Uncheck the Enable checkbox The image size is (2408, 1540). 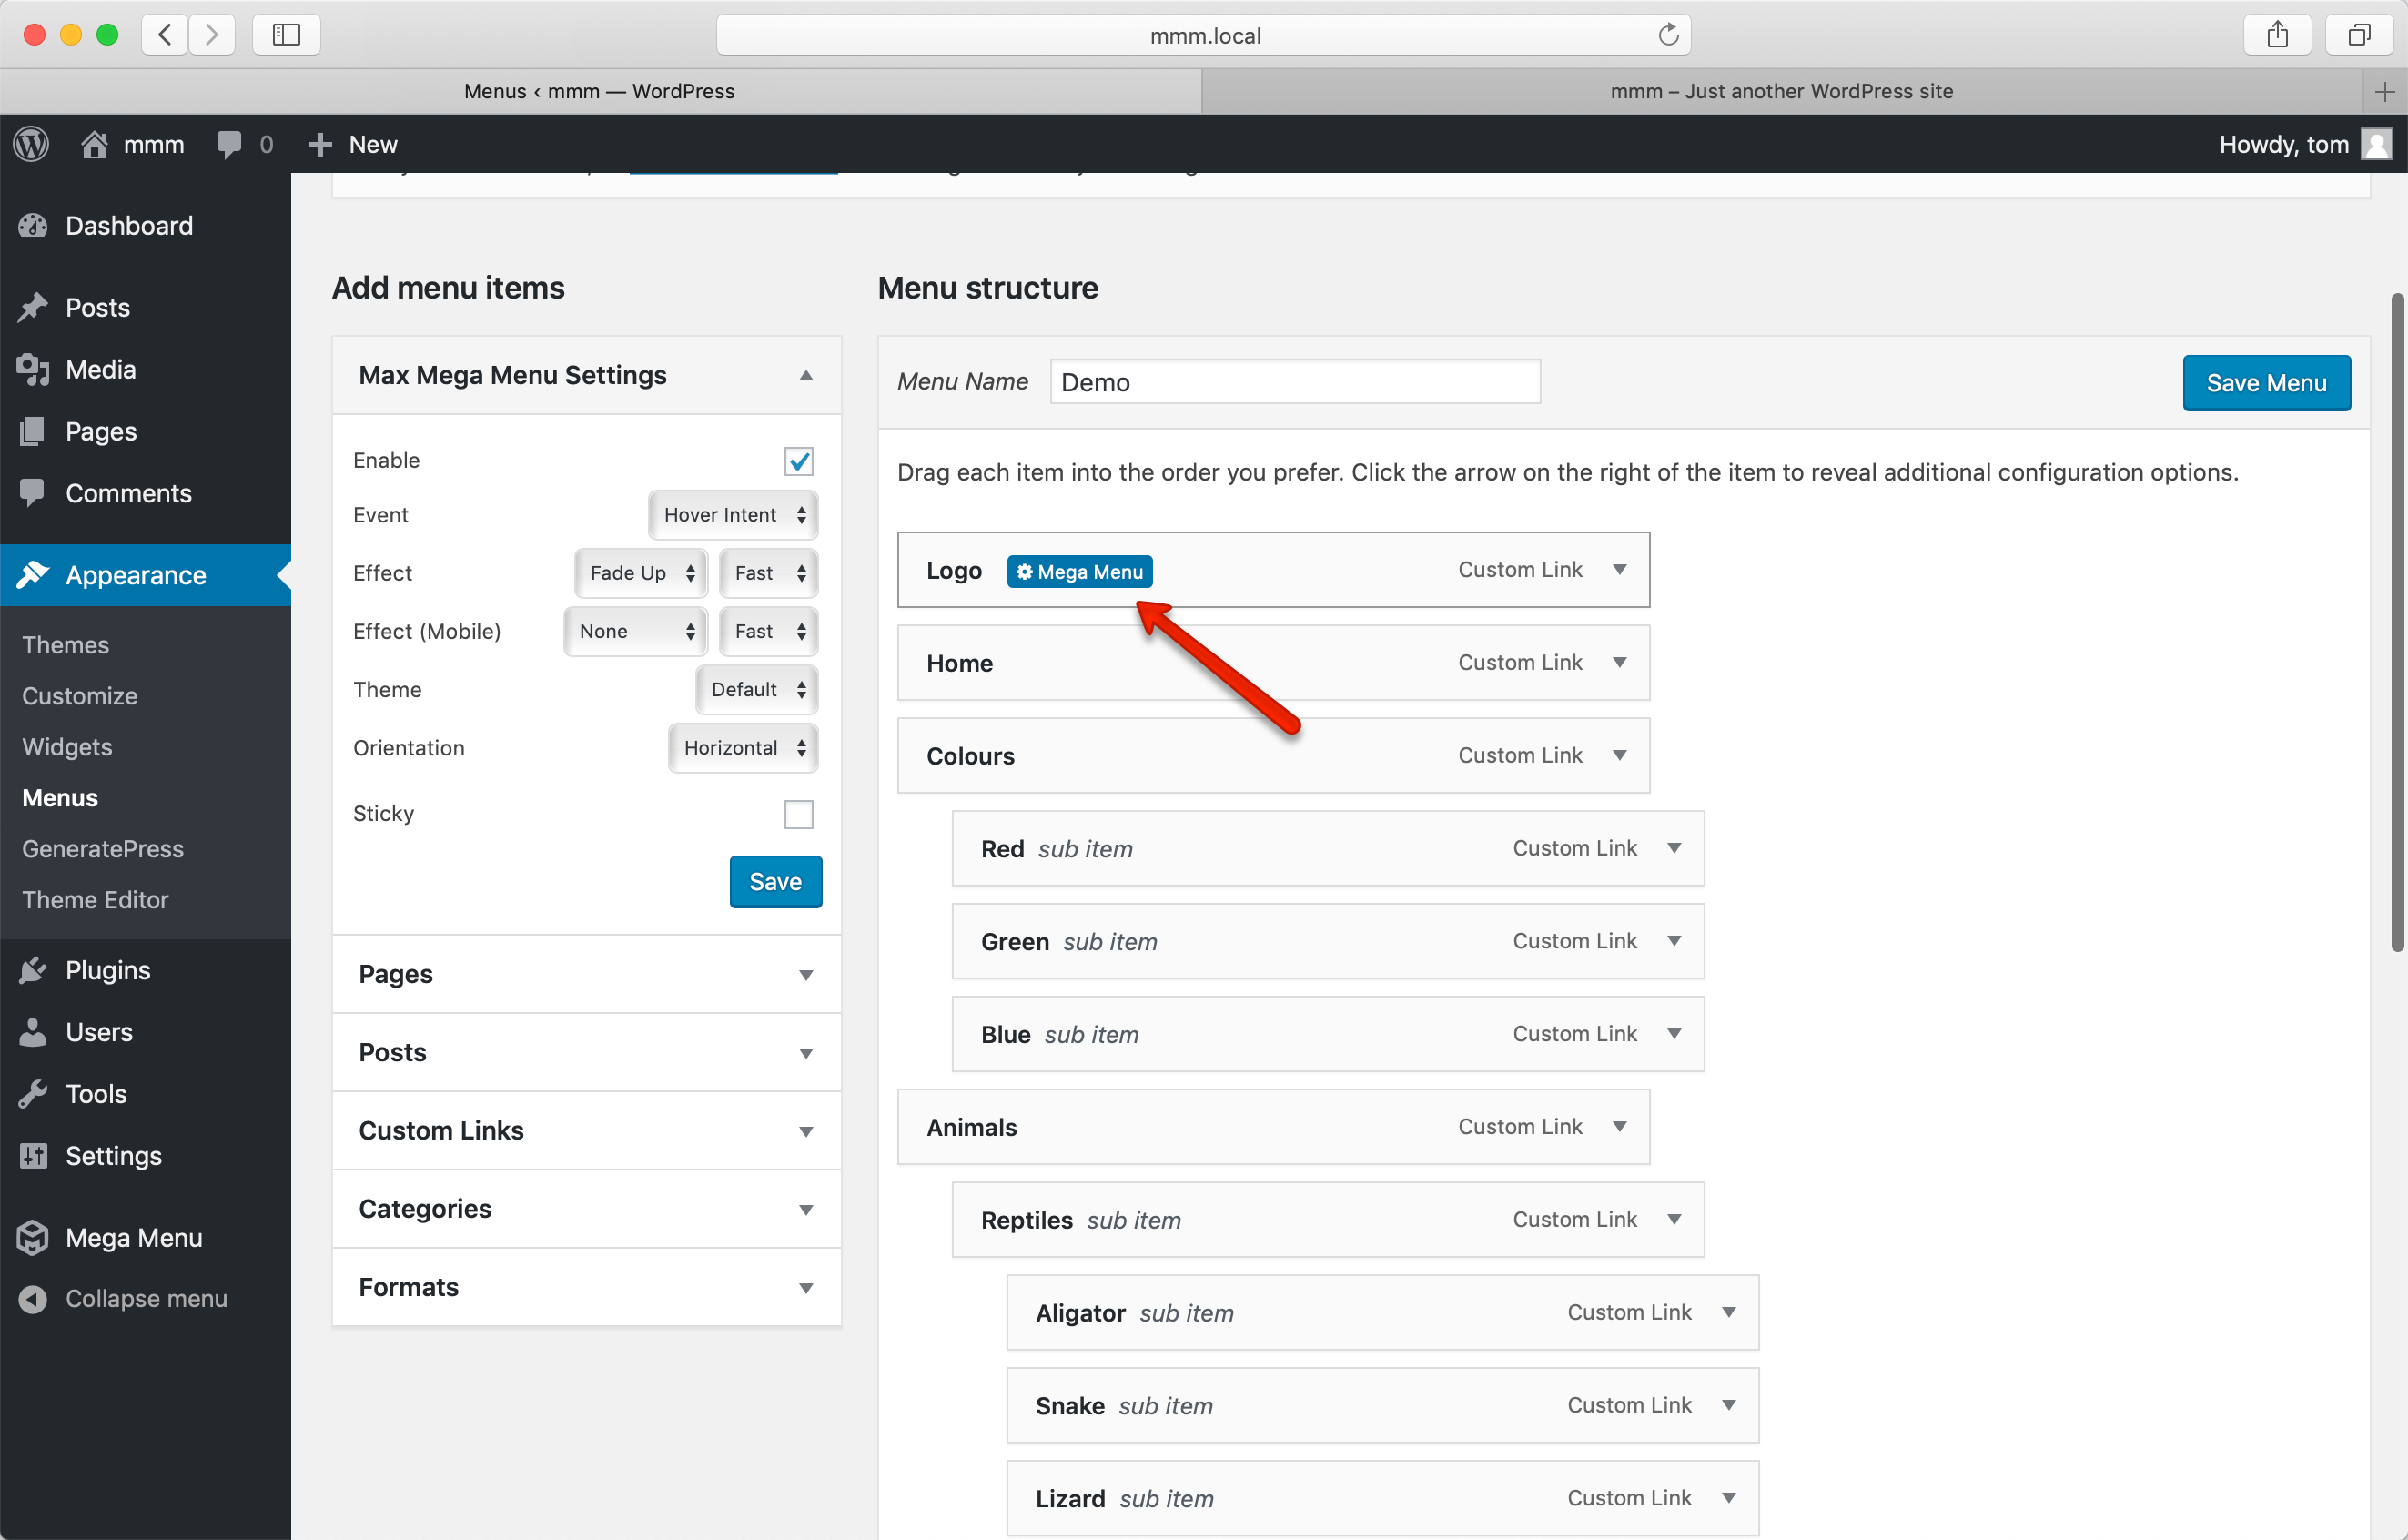tap(798, 461)
